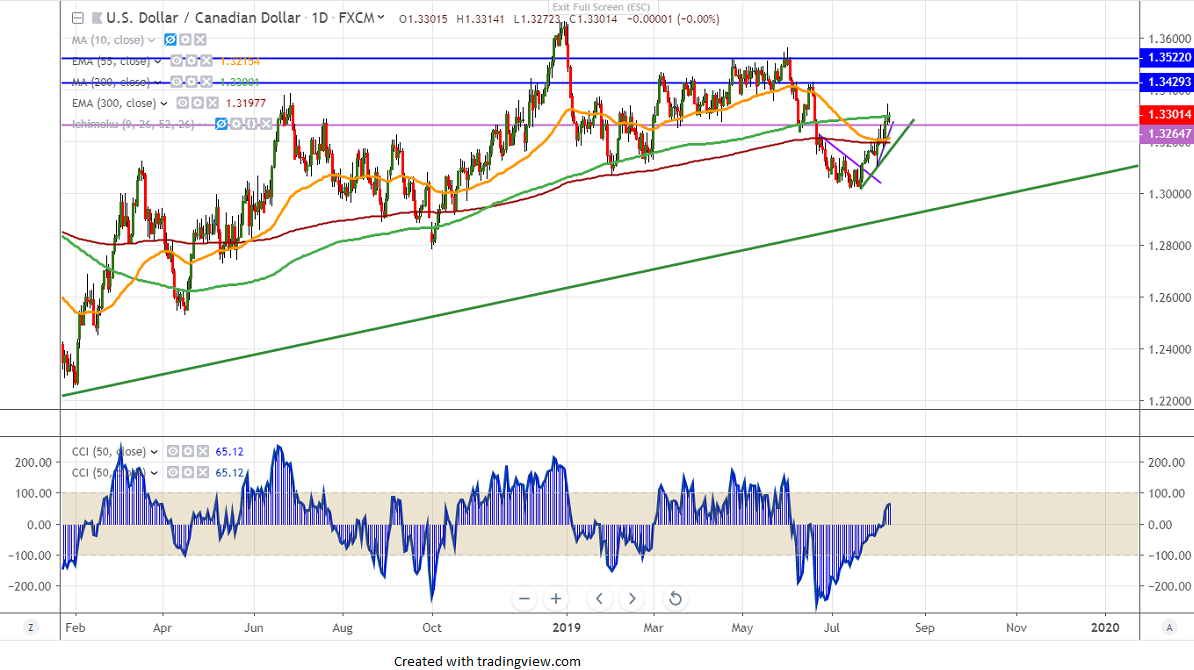Show the hidden MA (10, close) indicator

point(170,40)
